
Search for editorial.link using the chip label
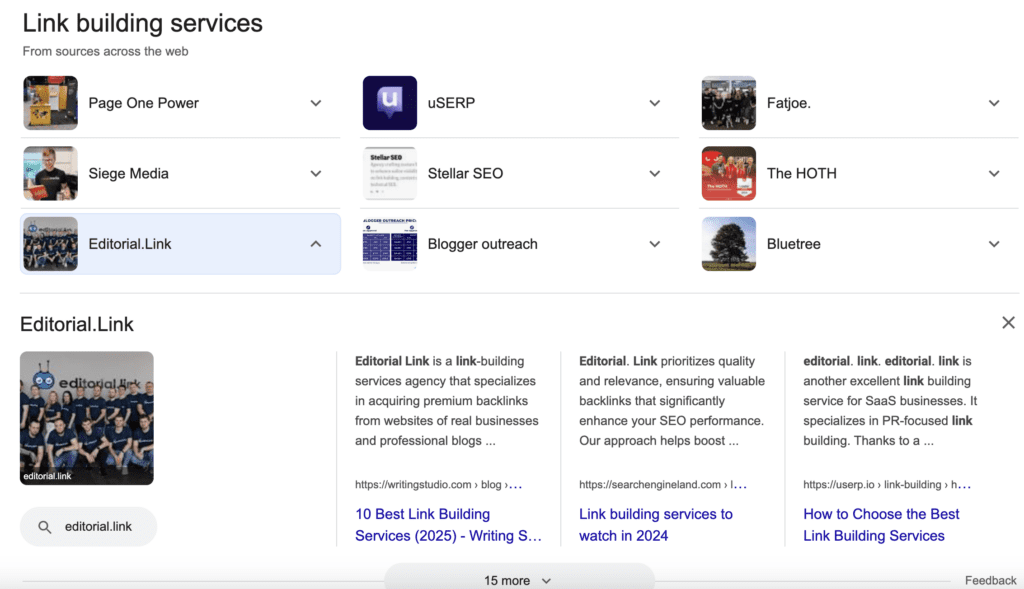[x=98, y=526]
